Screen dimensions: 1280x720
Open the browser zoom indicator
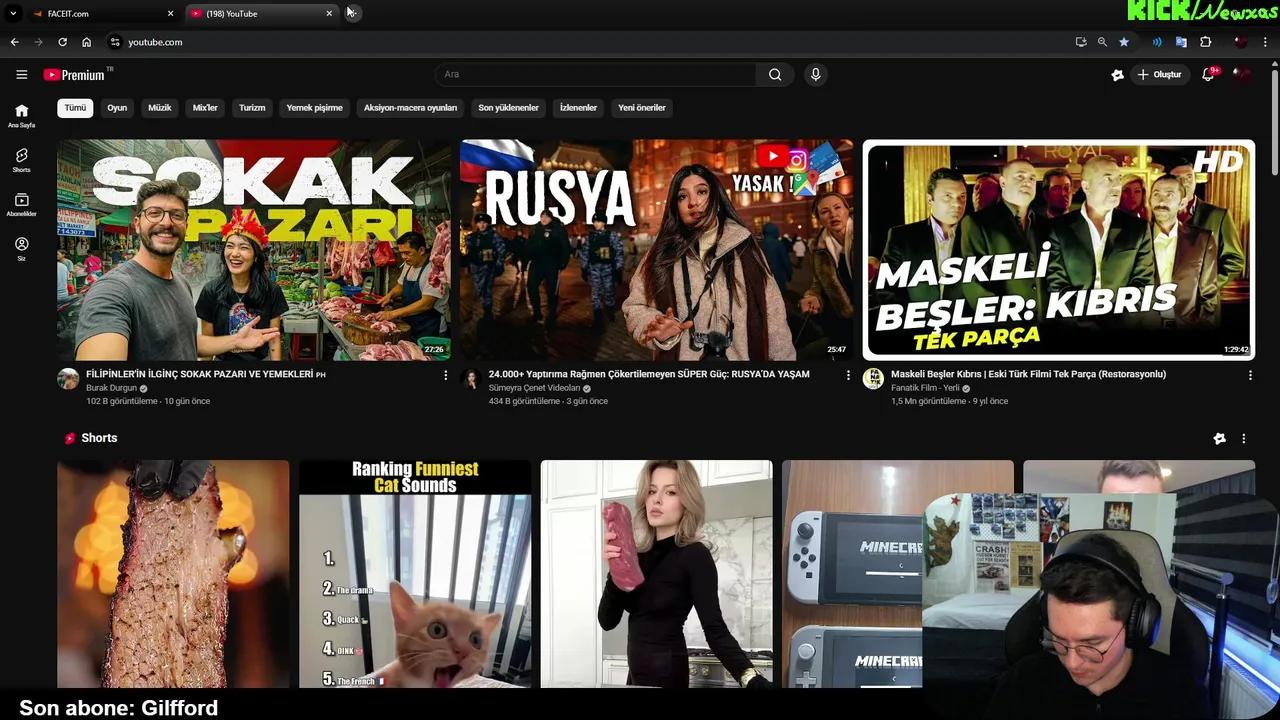(1102, 42)
